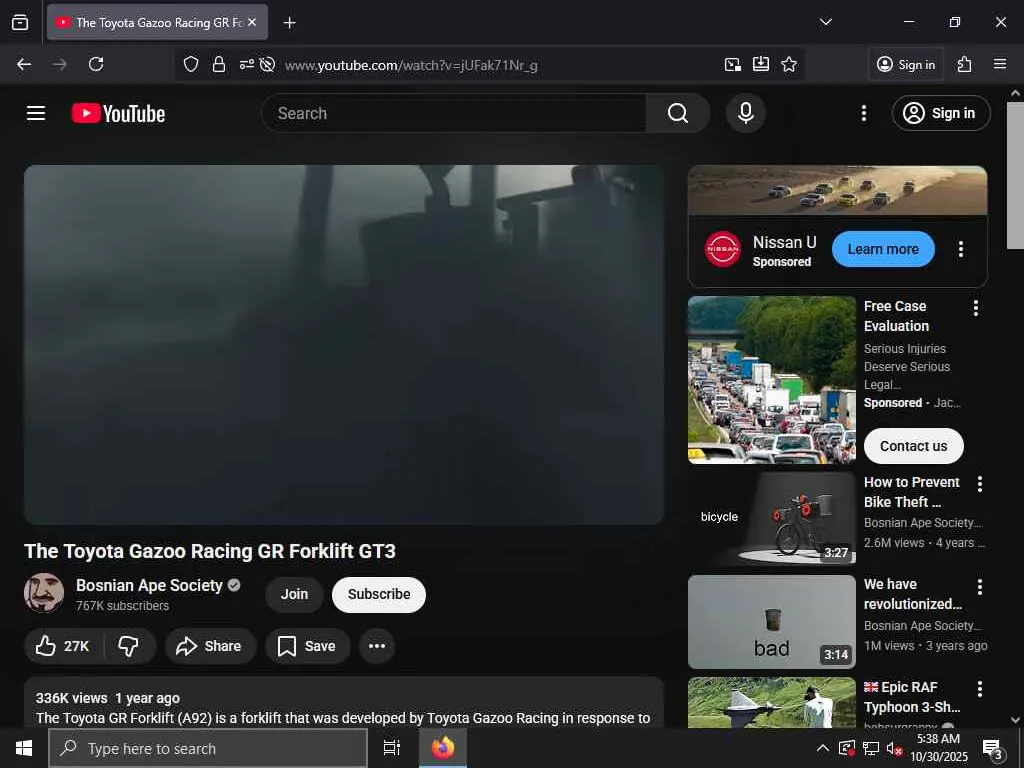The image size is (1024, 768).
Task: Click the Windows taskbar search box
Action: point(208,748)
